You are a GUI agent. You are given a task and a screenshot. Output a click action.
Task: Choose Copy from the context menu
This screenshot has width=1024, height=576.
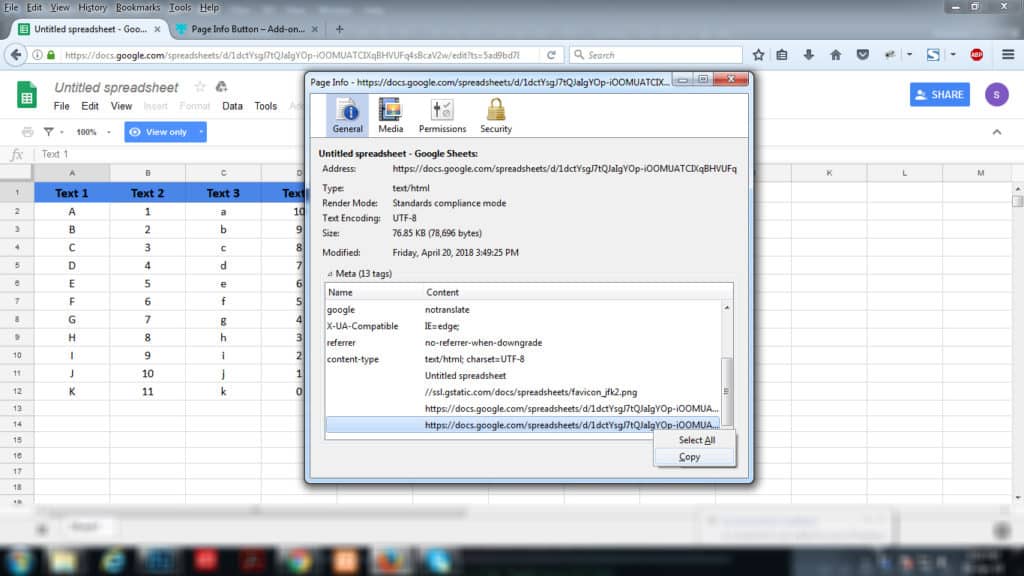point(695,457)
